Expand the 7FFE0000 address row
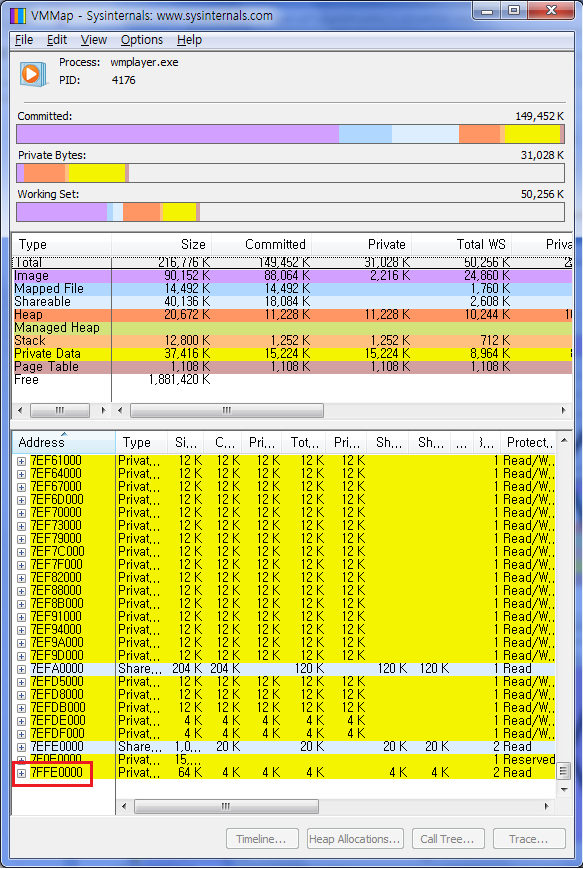583x869 pixels. 21,773
